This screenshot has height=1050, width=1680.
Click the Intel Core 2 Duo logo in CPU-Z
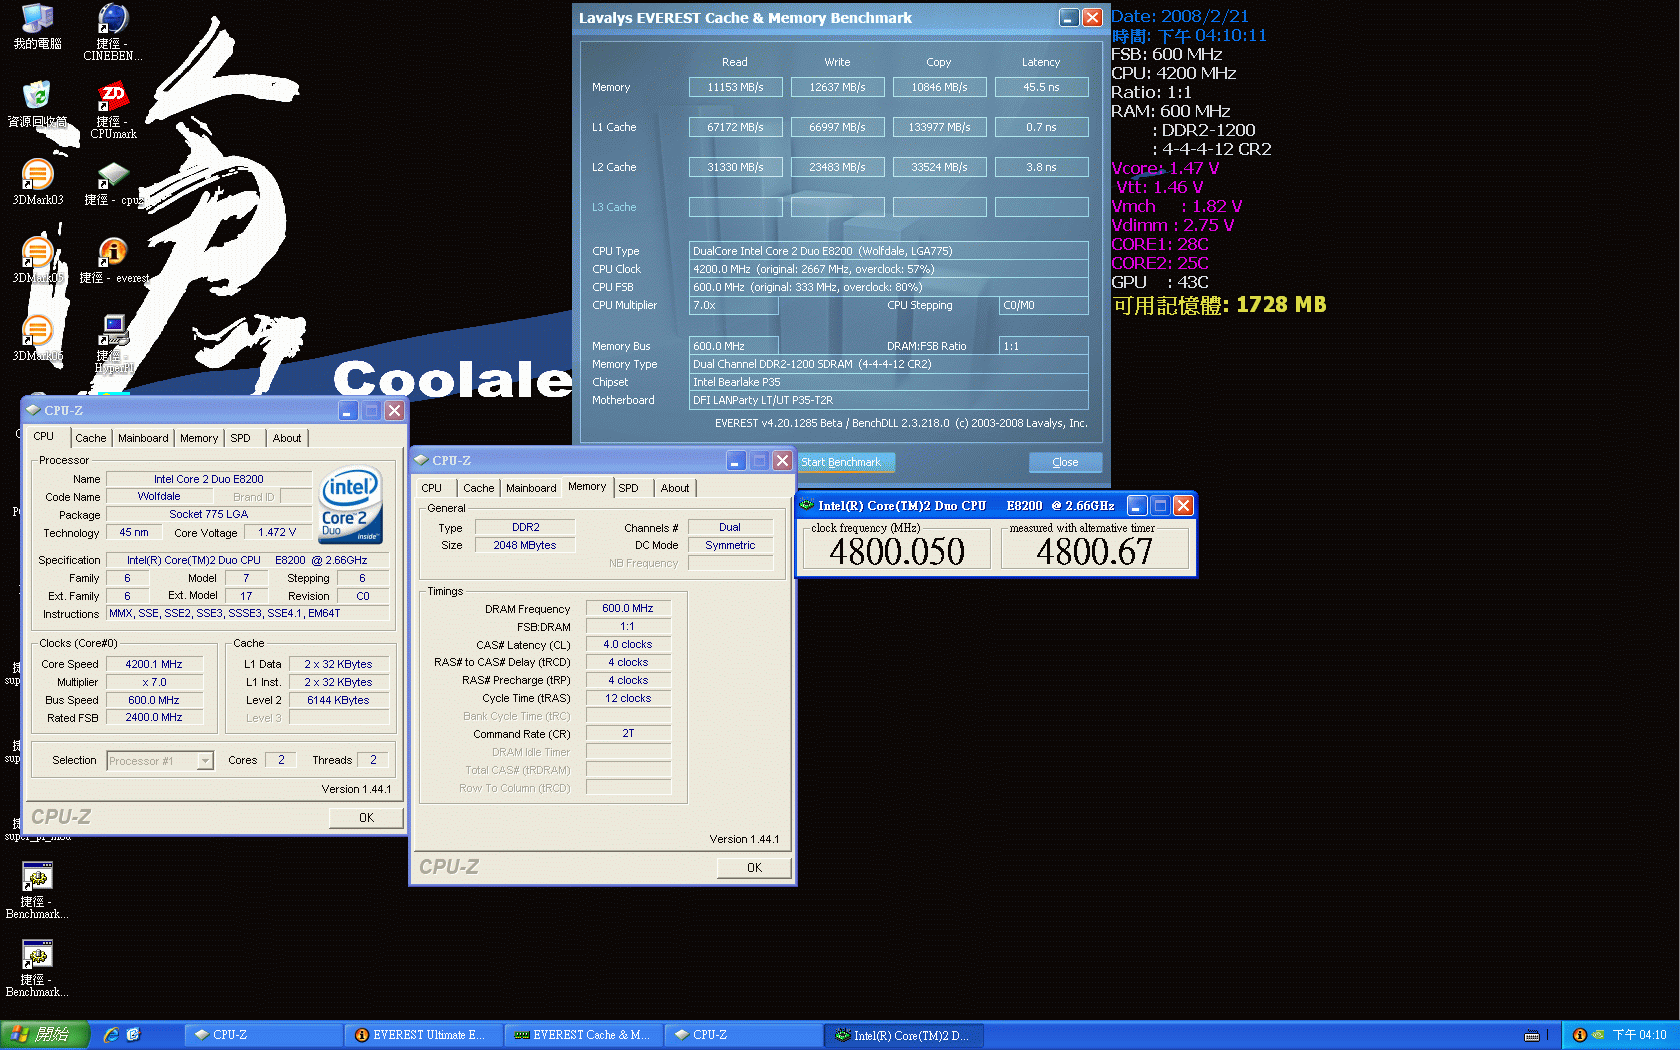click(349, 505)
